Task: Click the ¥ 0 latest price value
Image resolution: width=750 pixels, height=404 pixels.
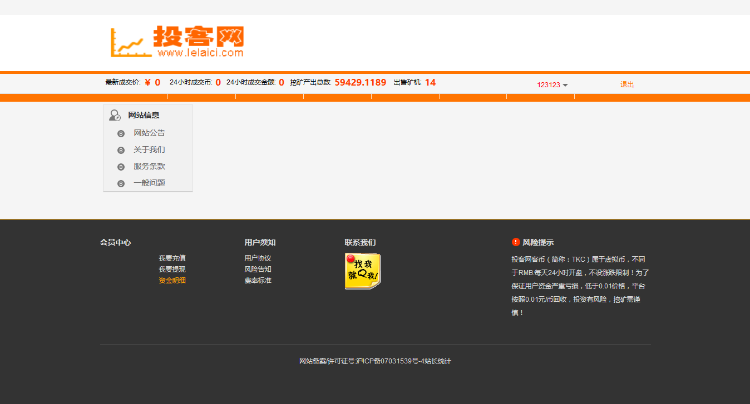Action: 153,82
